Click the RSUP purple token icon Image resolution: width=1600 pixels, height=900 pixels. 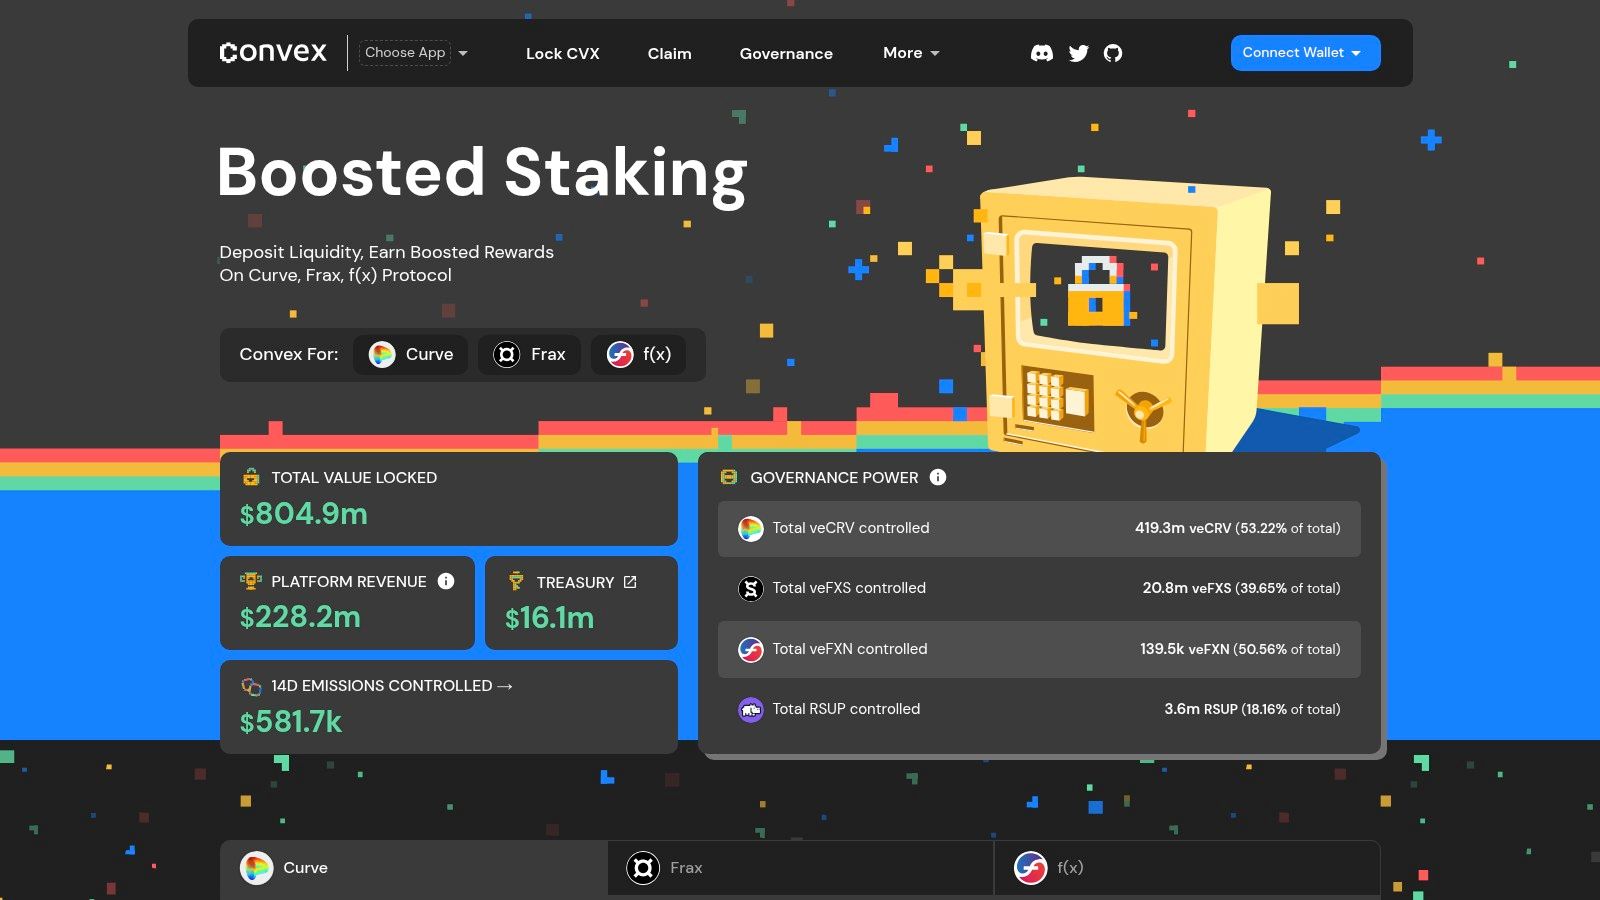coord(751,710)
